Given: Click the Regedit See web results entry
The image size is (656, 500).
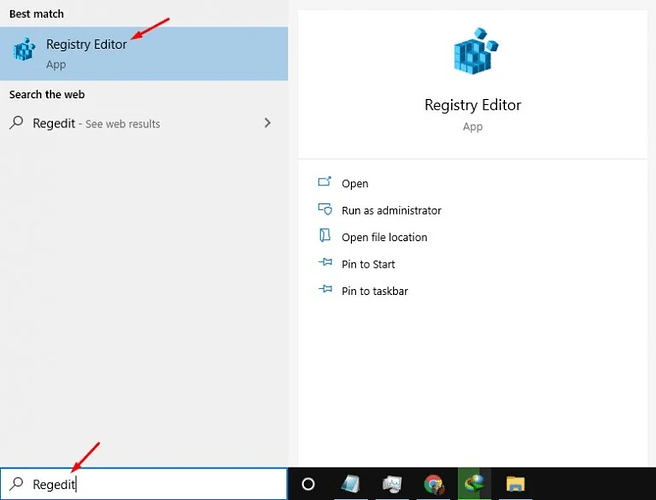Looking at the screenshot, I should point(144,123).
